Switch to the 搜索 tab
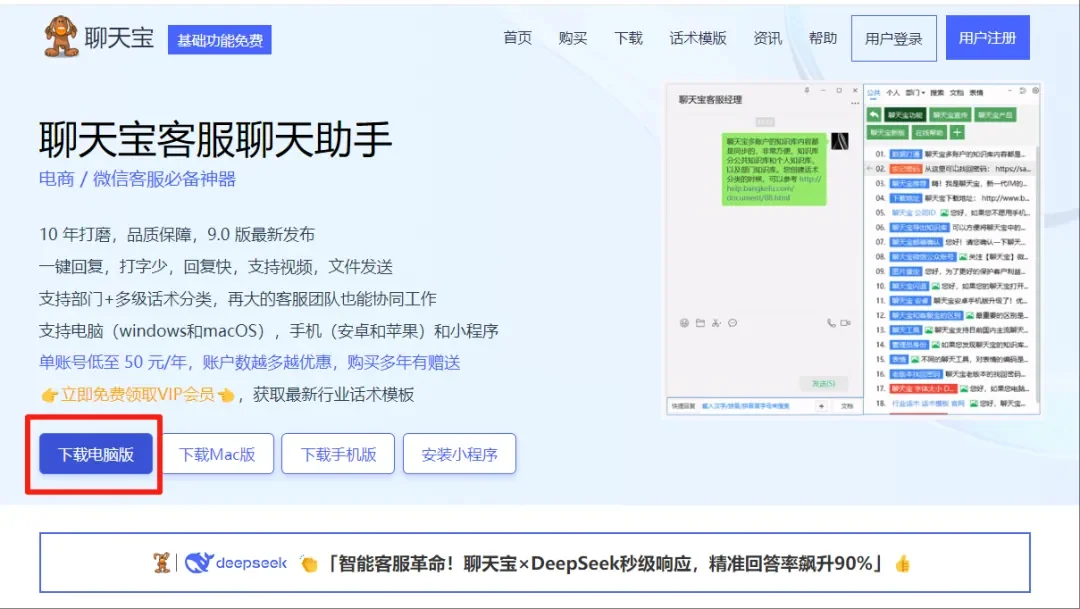This screenshot has height=609, width=1080. click(937, 92)
